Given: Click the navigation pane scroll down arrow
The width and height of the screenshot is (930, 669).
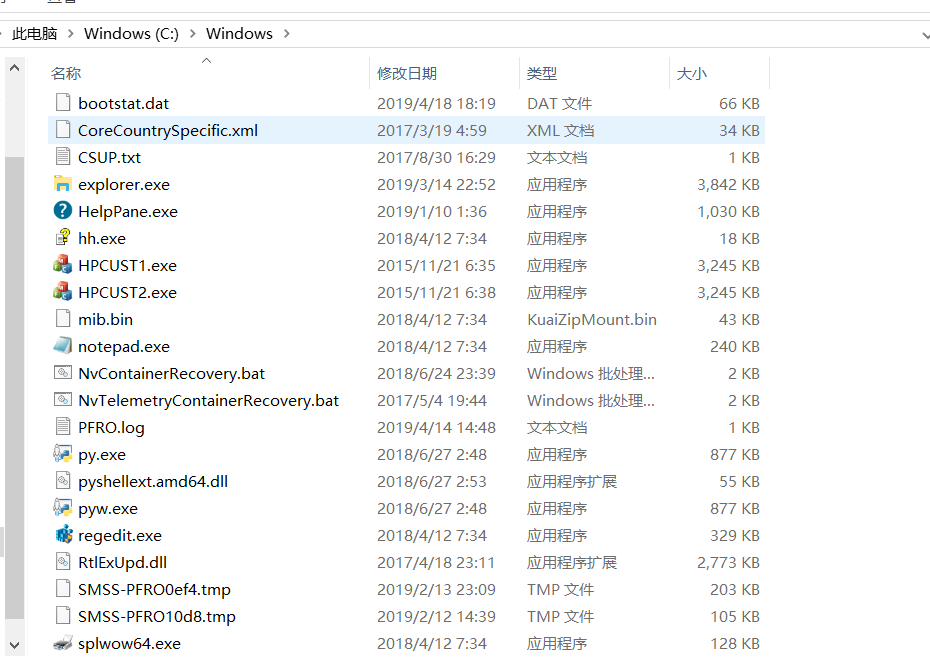Looking at the screenshot, I should click(15, 645).
